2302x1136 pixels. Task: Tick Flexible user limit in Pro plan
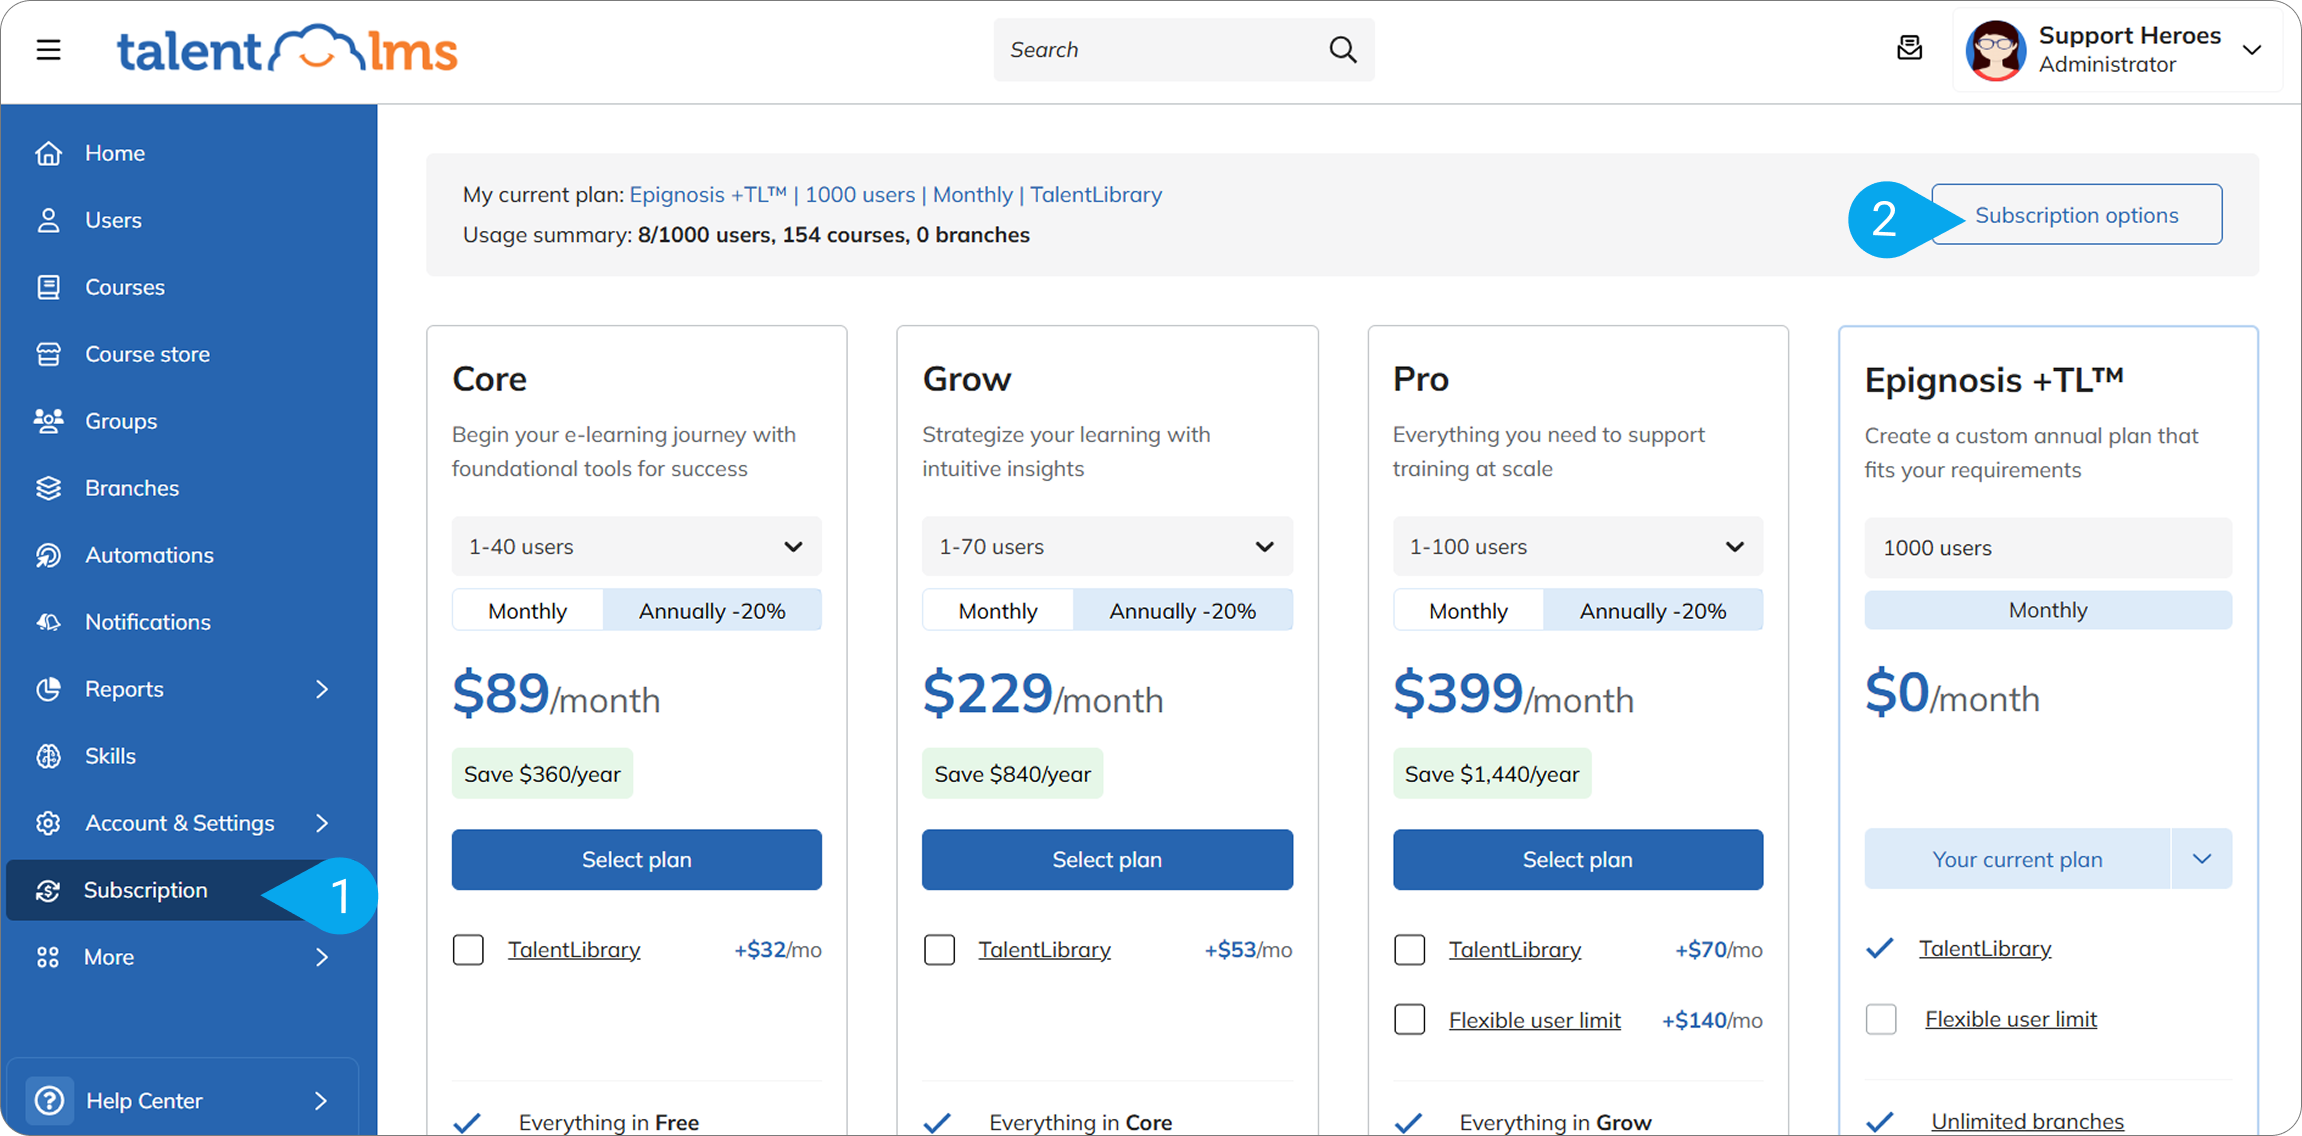[1409, 1019]
